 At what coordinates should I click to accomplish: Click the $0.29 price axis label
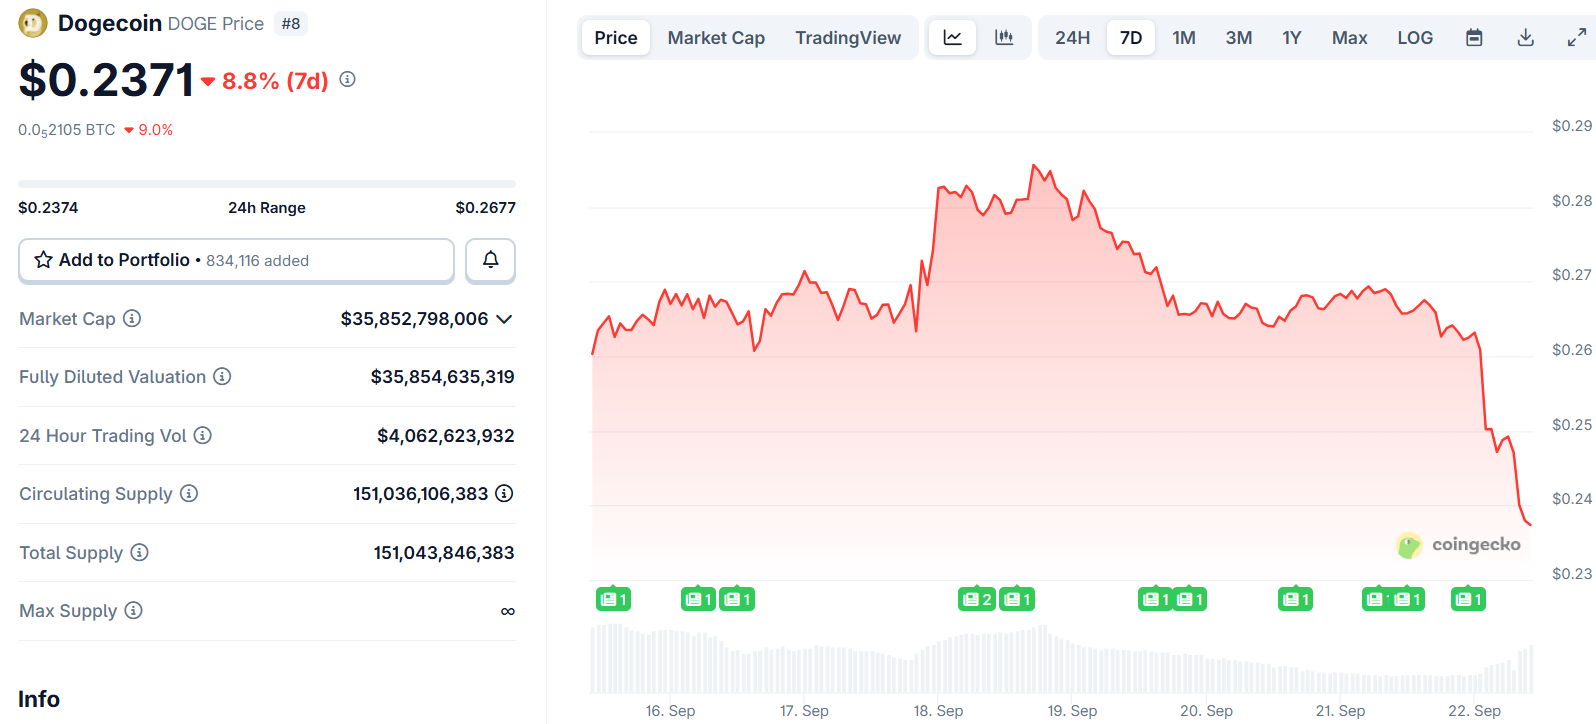pyautogui.click(x=1571, y=126)
